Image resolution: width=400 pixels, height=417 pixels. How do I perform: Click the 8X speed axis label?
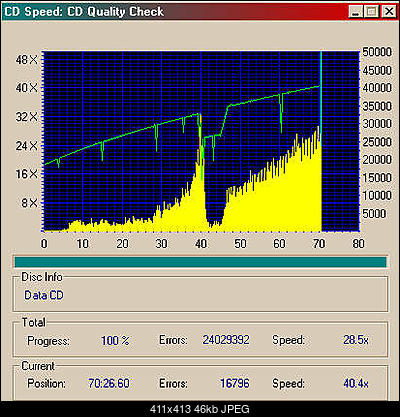pyautogui.click(x=29, y=202)
